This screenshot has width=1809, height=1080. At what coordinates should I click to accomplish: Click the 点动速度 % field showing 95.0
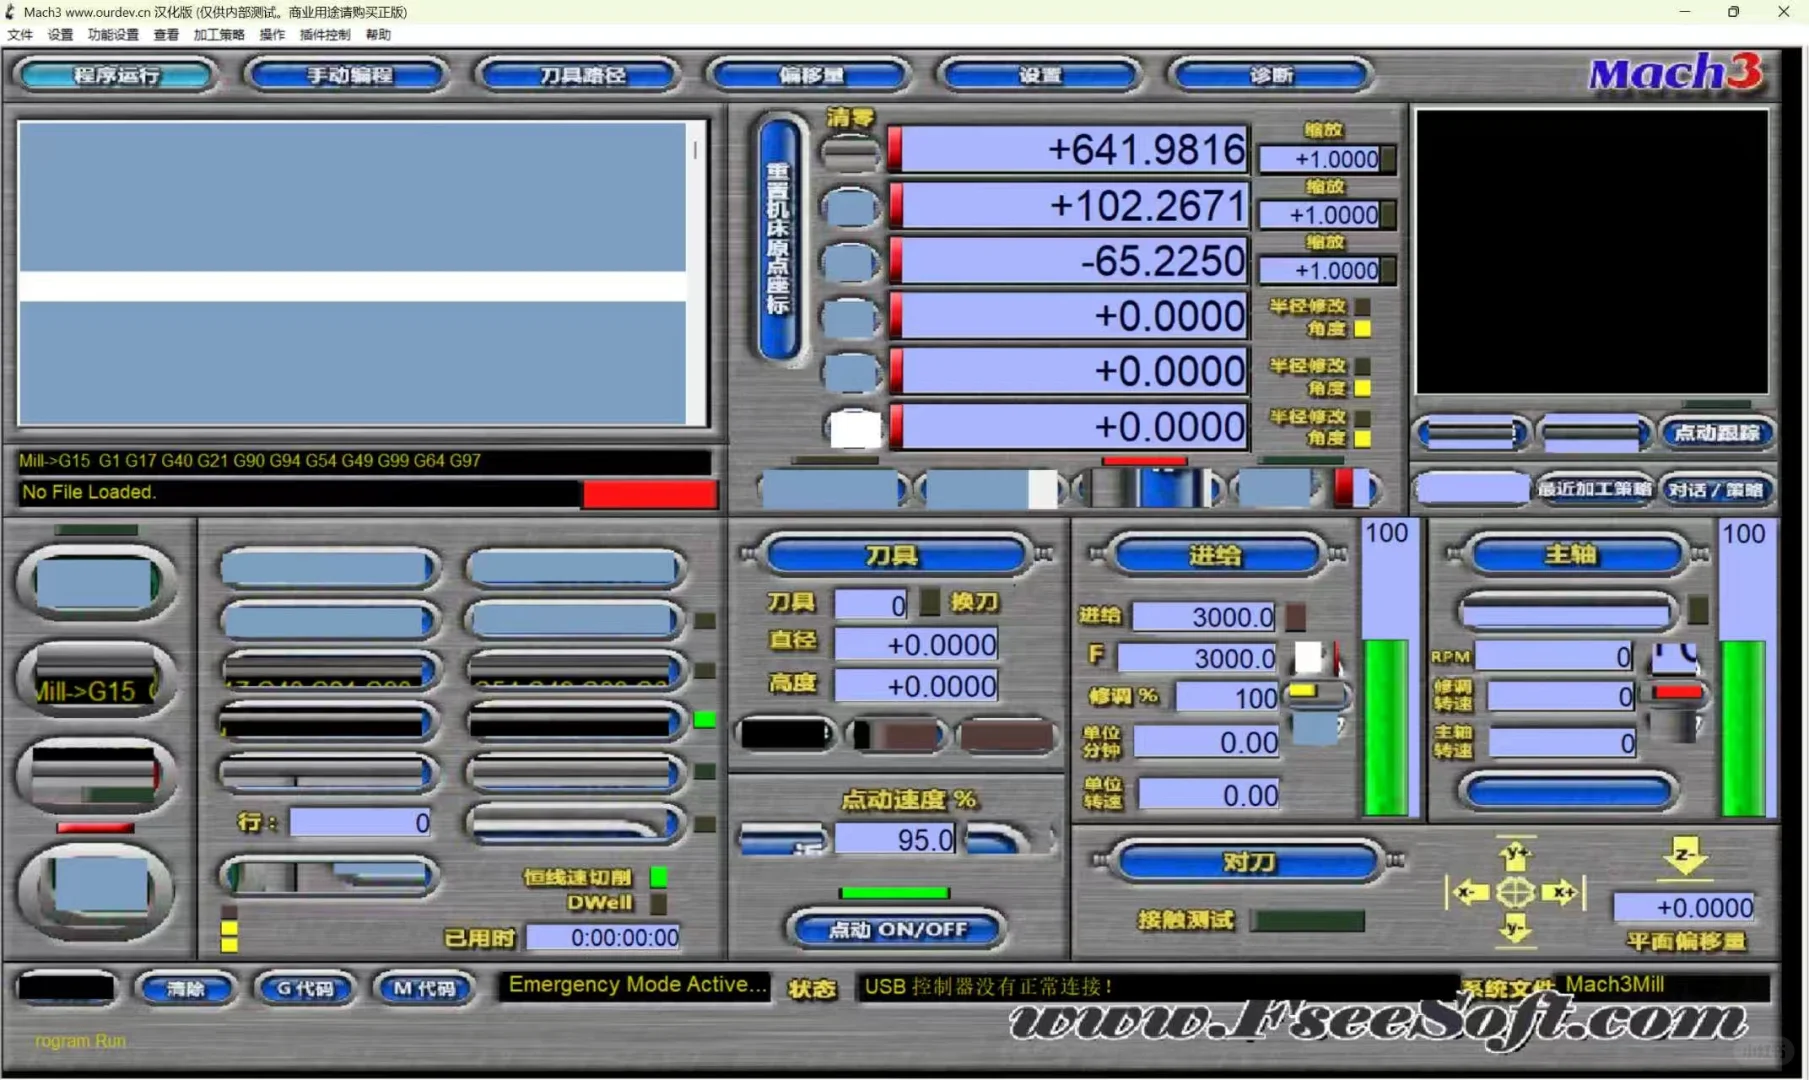tap(896, 839)
